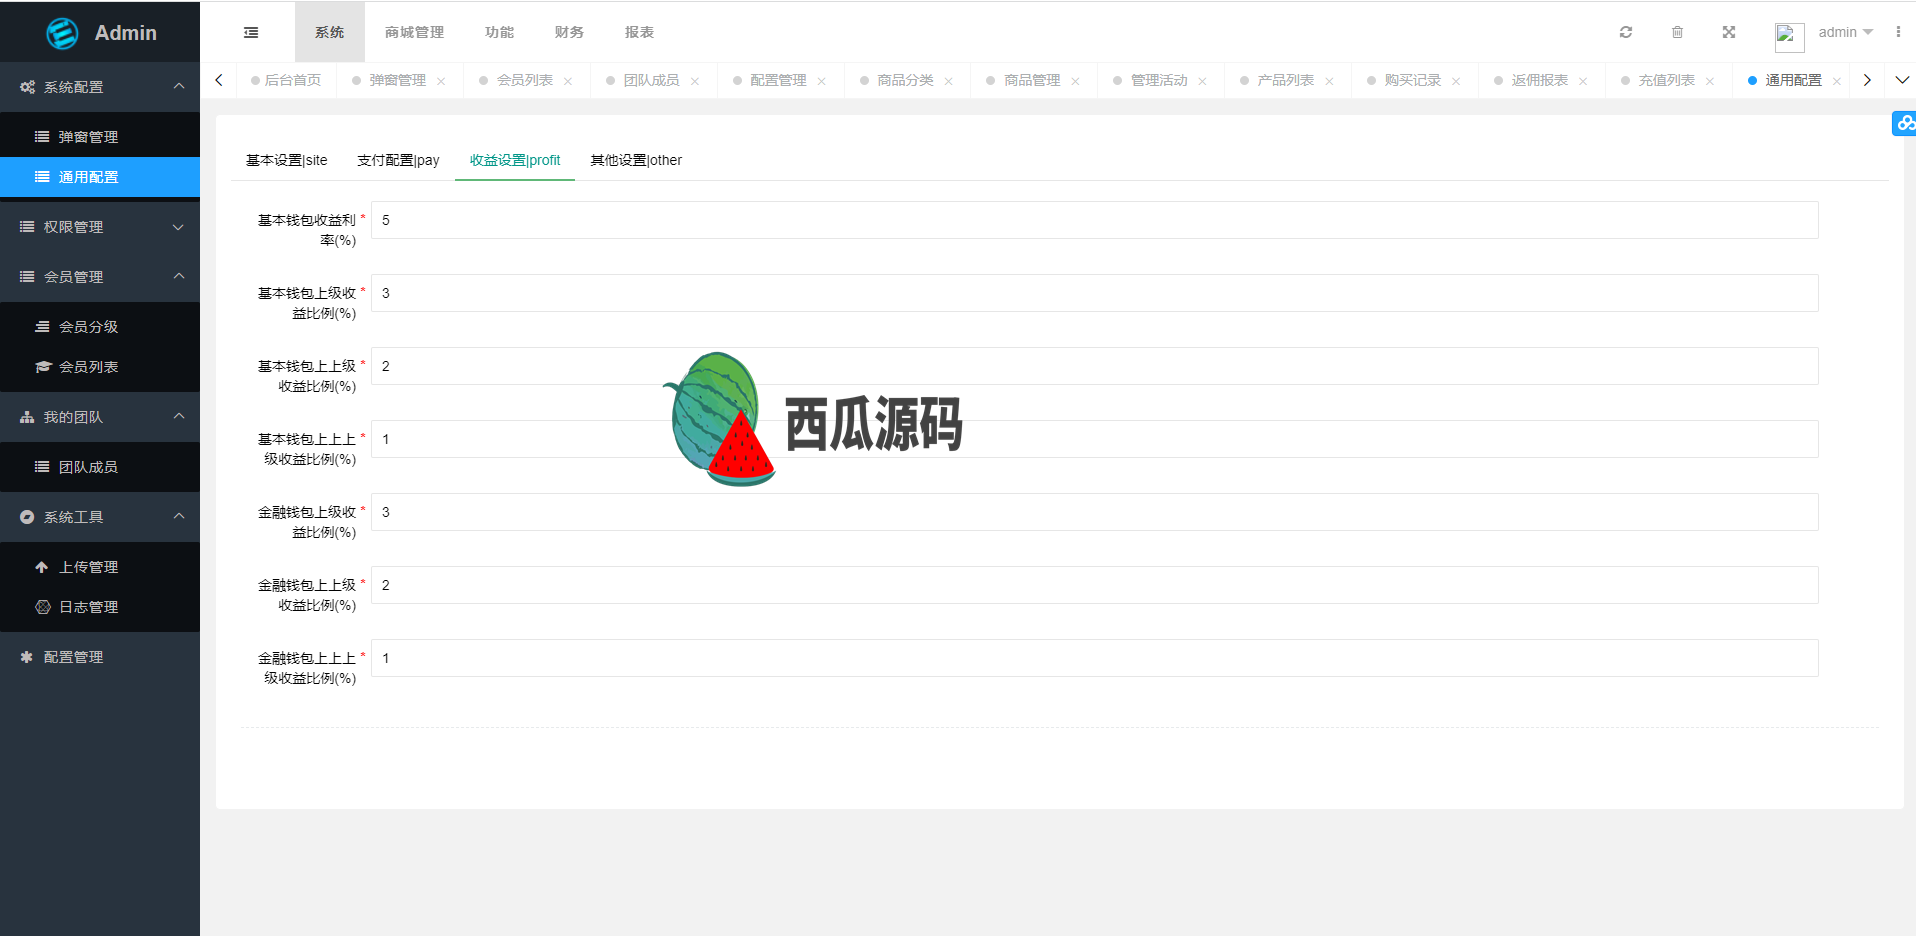
Task: Collapse the 会员管理 sidebar group
Action: (x=100, y=277)
